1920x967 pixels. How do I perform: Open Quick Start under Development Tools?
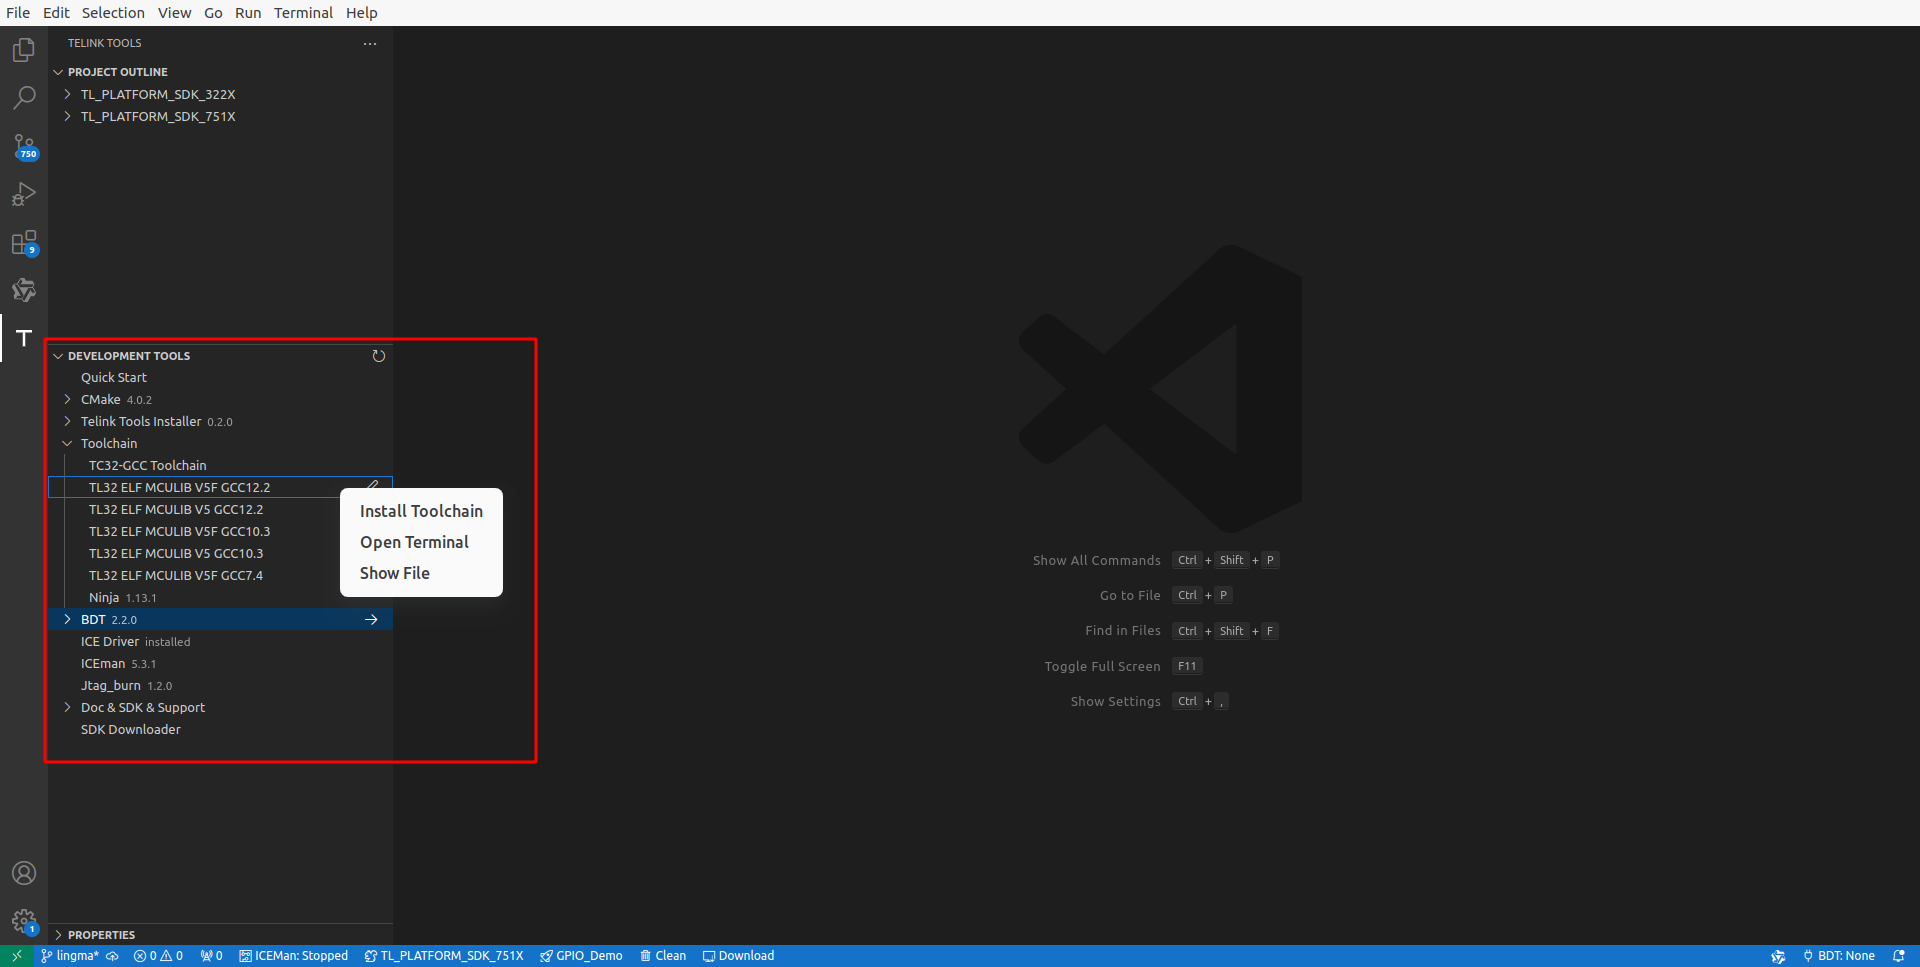tap(113, 377)
